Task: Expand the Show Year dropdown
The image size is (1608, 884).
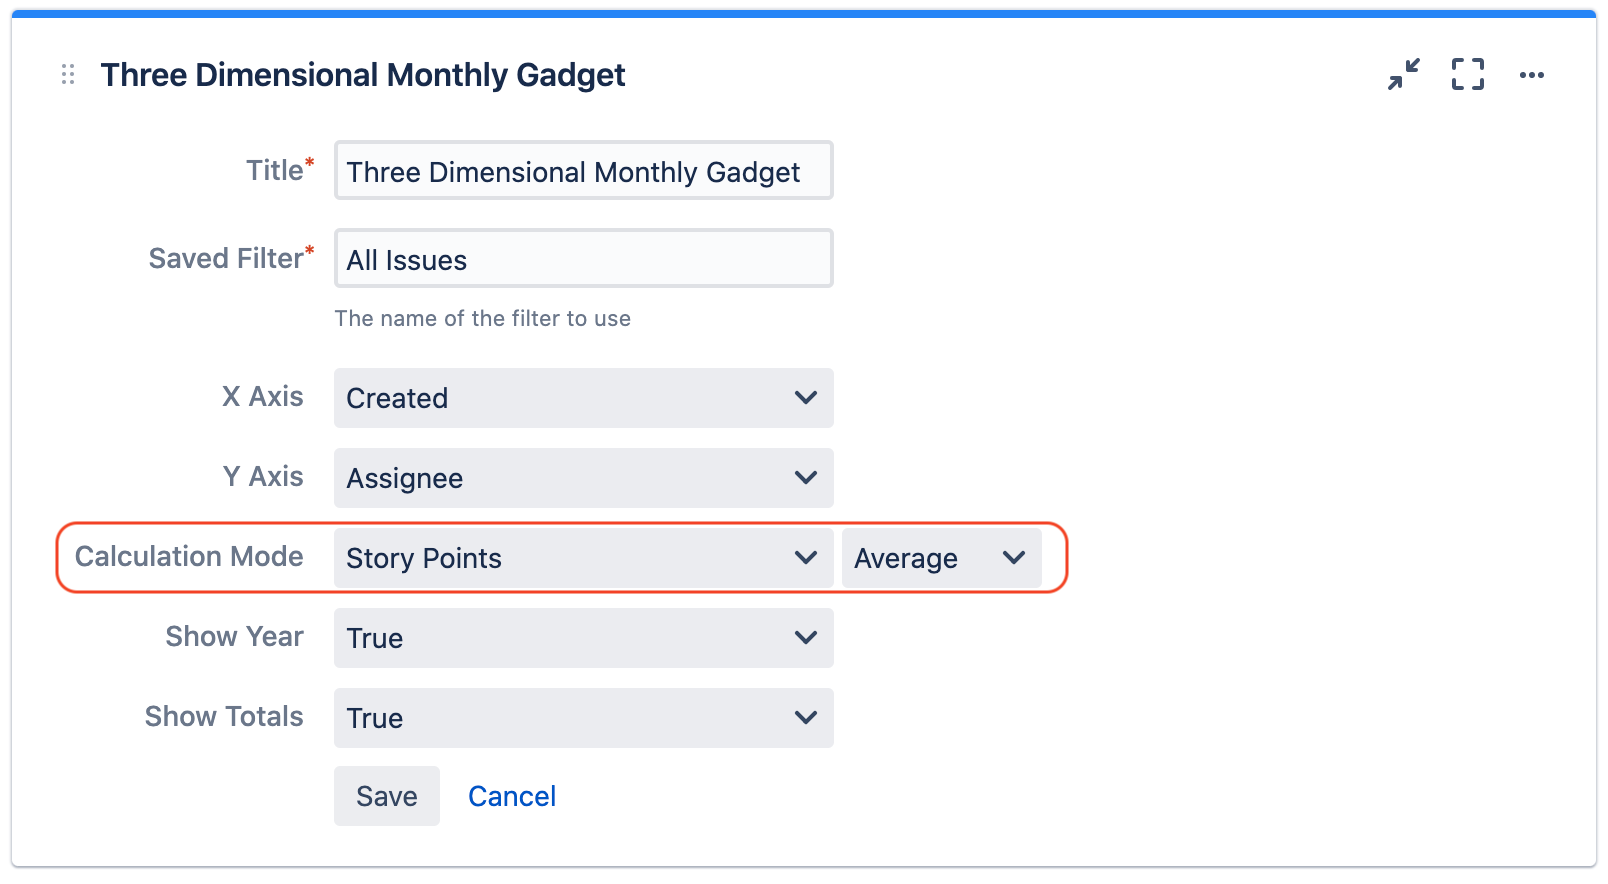Action: (x=583, y=638)
